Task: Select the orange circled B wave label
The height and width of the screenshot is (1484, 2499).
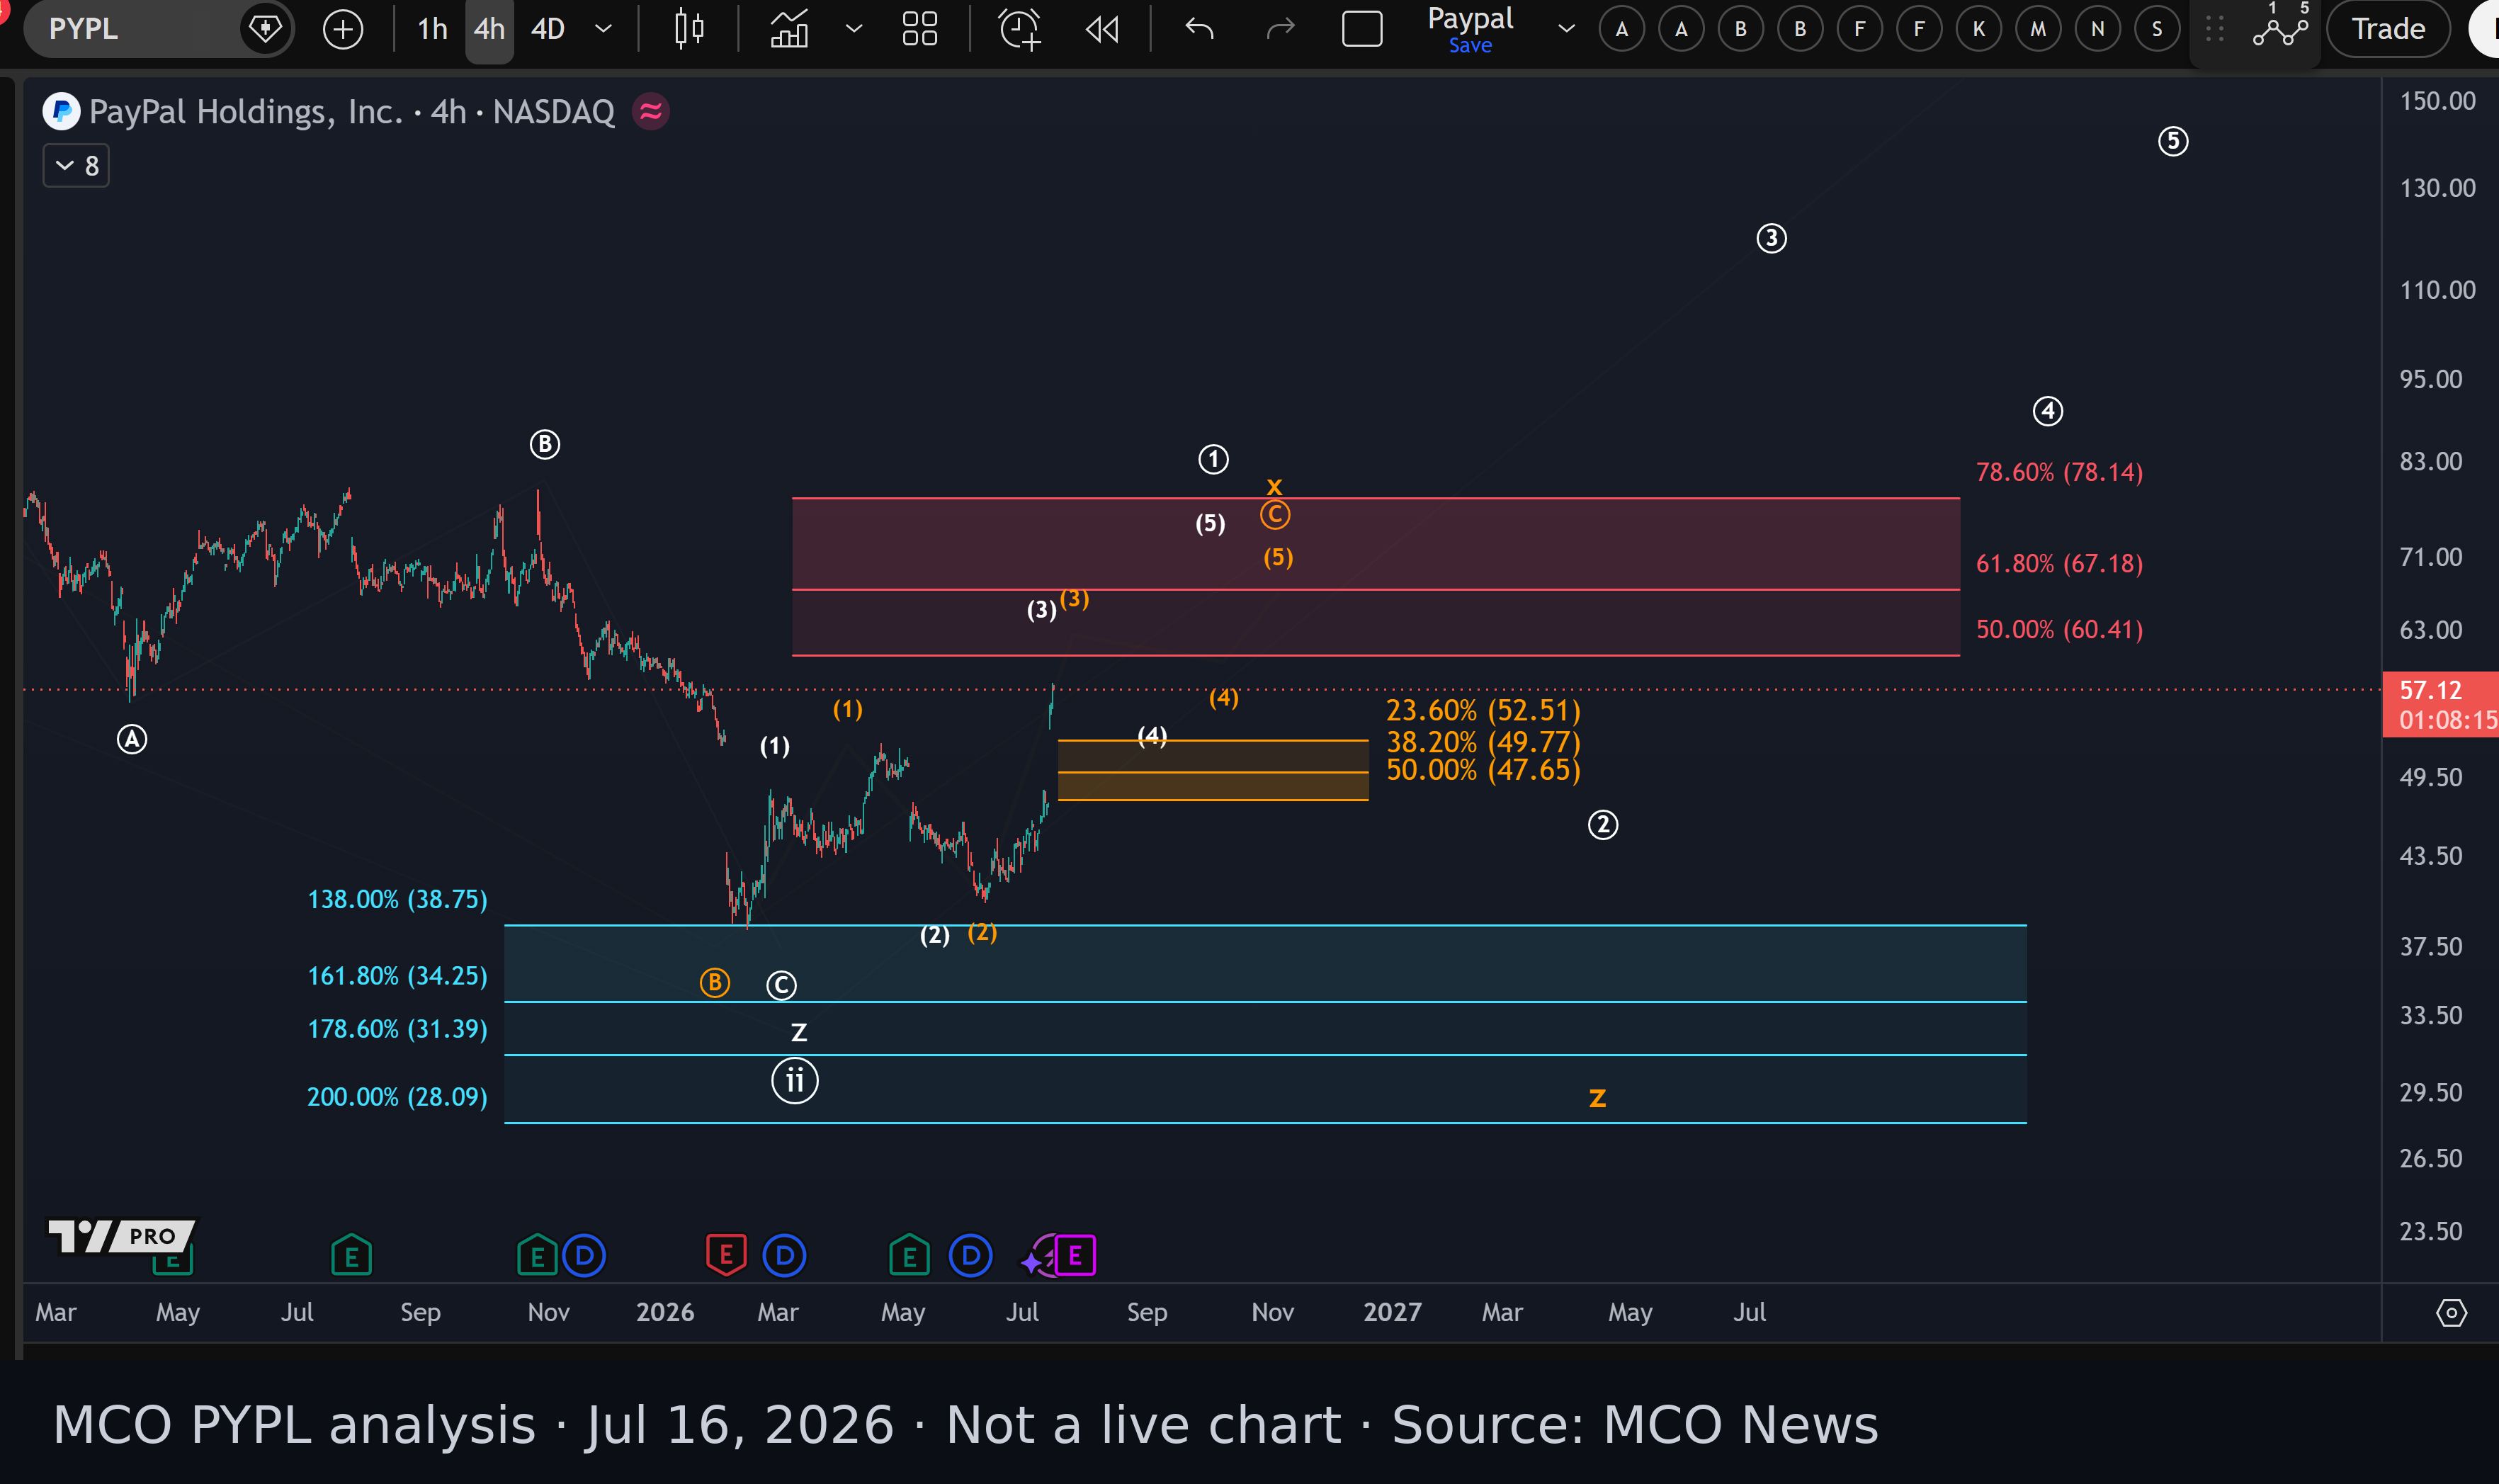Action: [715, 983]
